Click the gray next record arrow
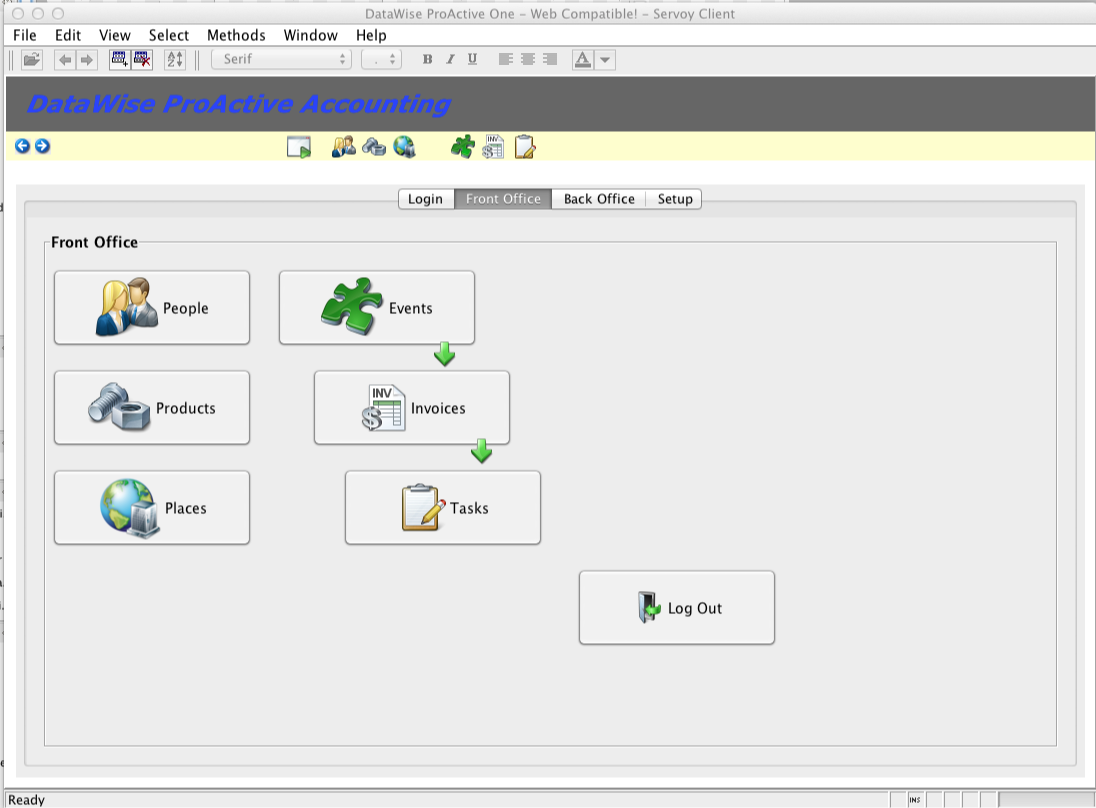 87,59
